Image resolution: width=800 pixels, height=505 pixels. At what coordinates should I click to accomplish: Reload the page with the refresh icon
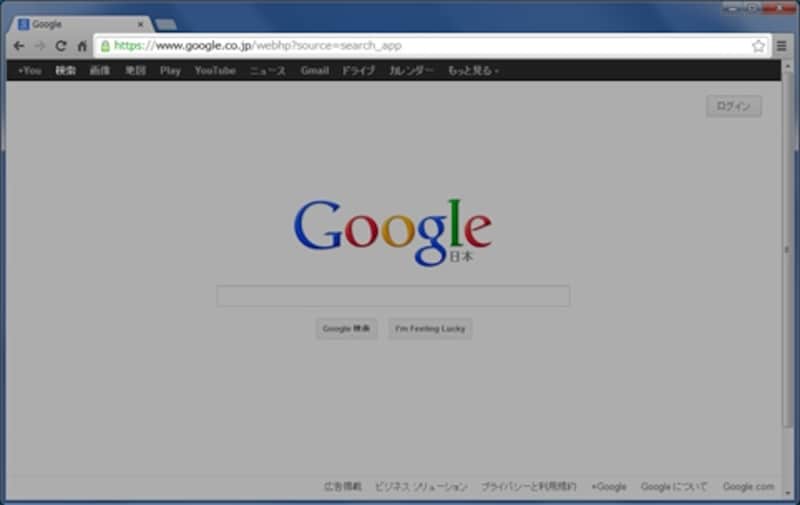(61, 46)
